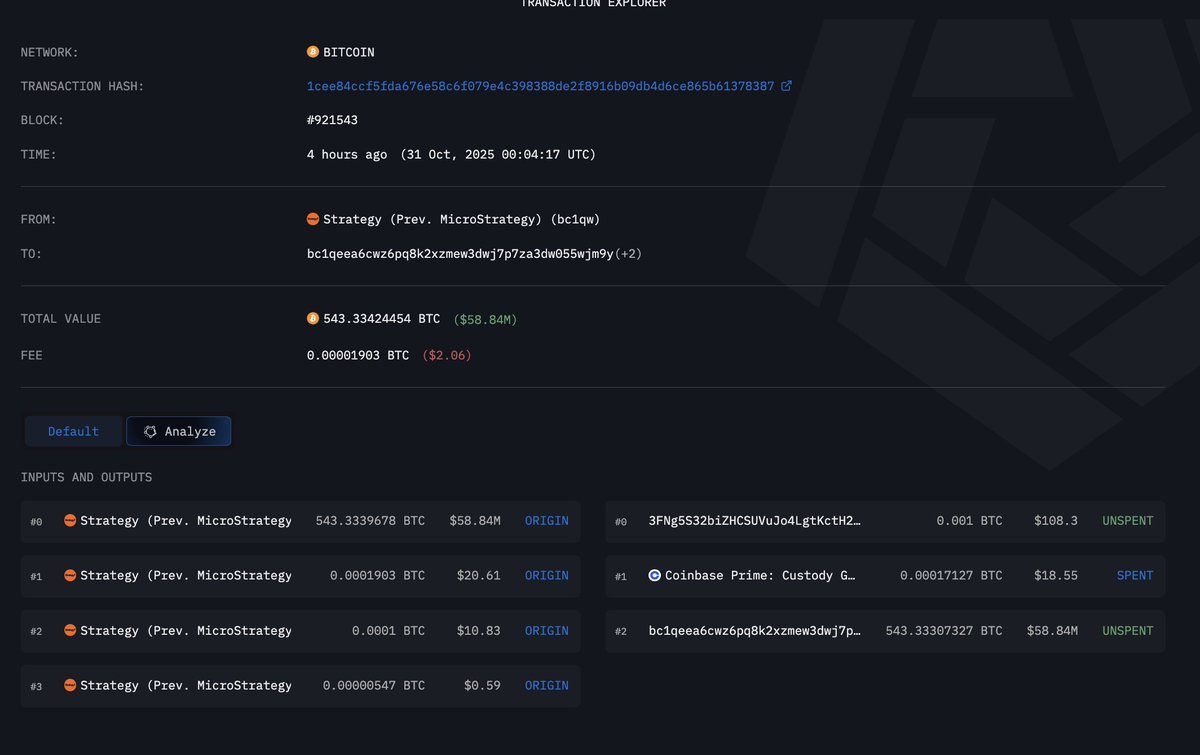1200x755 pixels.
Task: Switch to the Analyze tab
Action: click(x=179, y=432)
